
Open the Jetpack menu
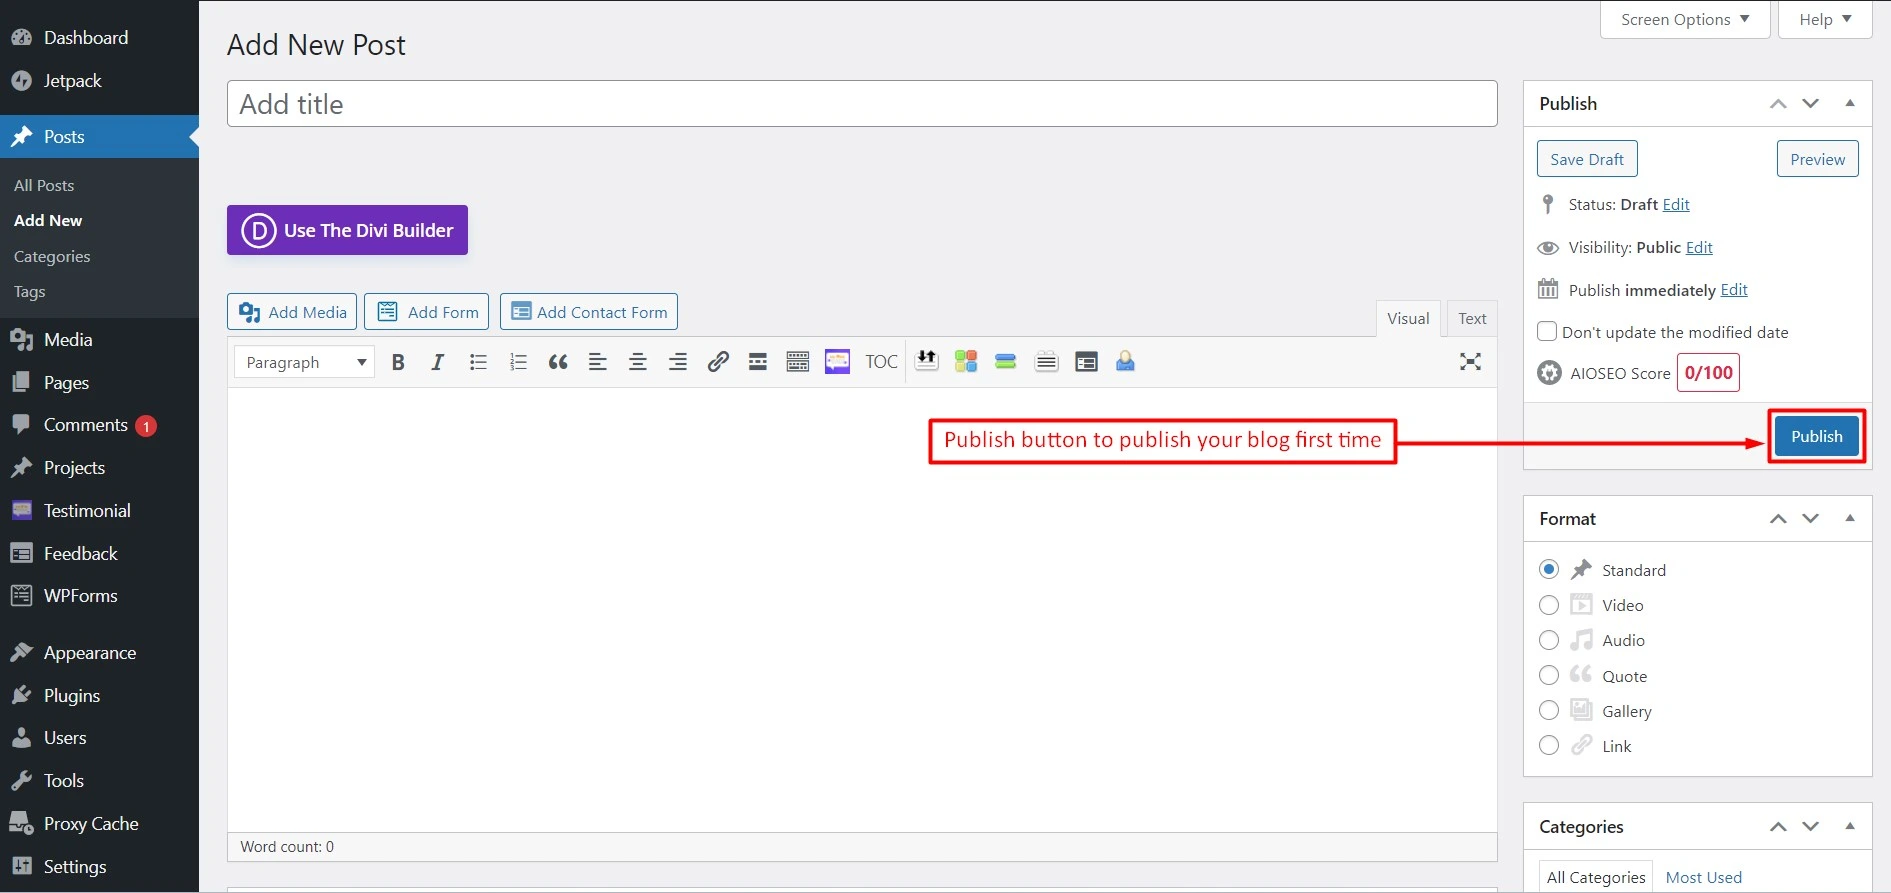click(x=99, y=81)
